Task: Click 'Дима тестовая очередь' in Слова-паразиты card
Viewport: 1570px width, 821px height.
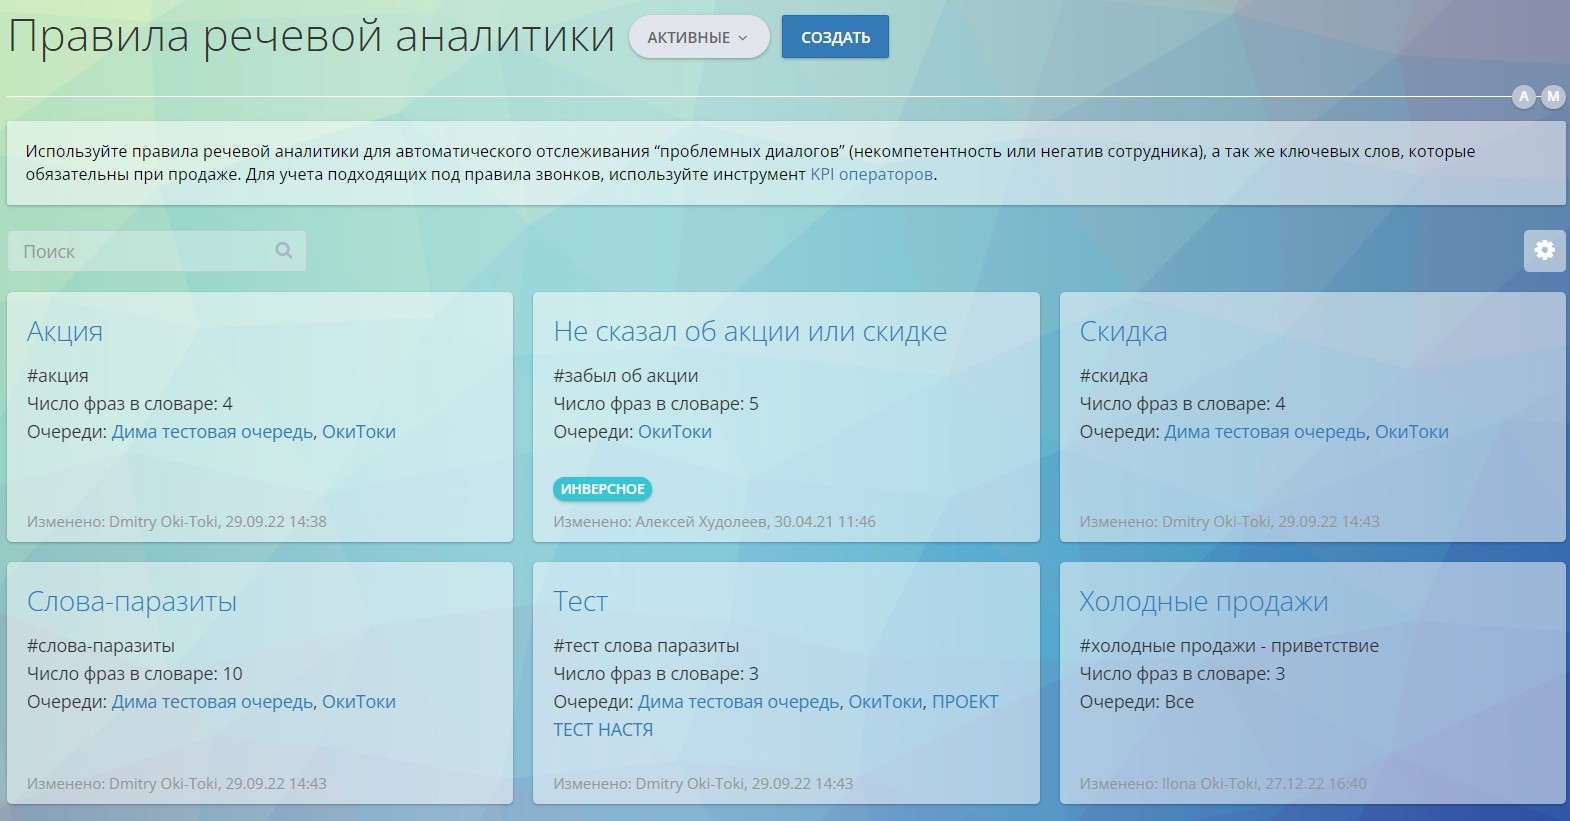Action: click(x=212, y=702)
